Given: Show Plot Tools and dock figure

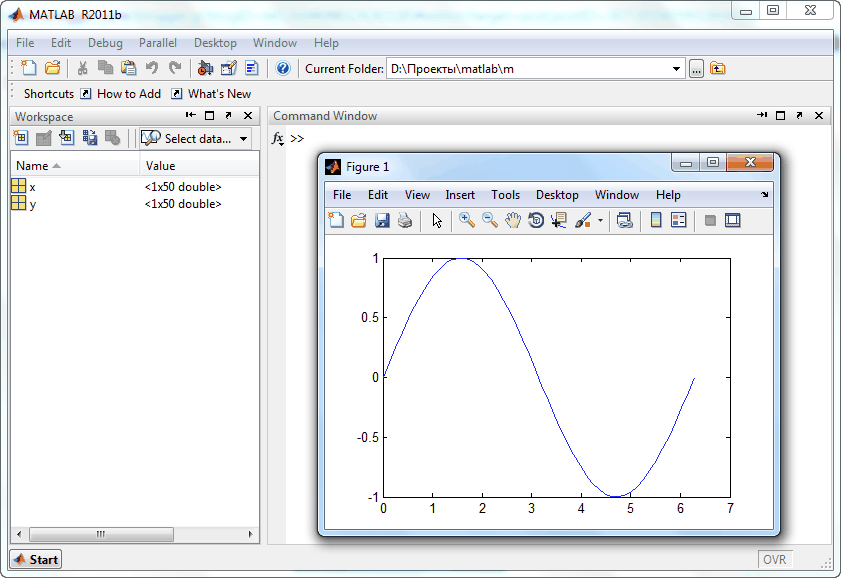Looking at the screenshot, I should (732, 220).
